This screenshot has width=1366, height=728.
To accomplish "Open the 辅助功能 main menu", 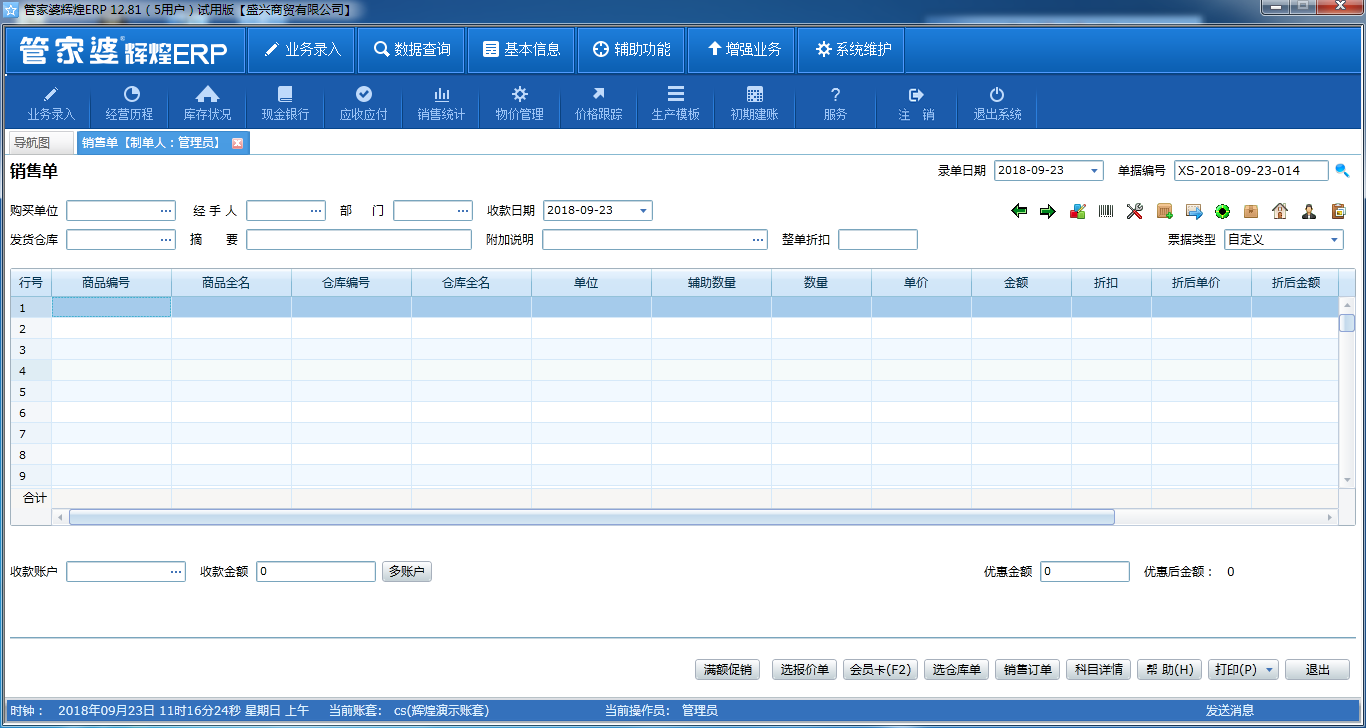I will point(631,49).
